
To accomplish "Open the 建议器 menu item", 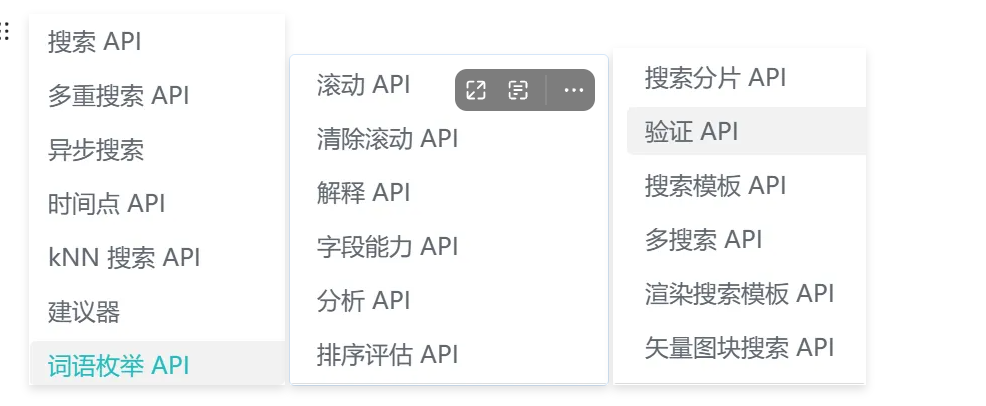I will 84,312.
